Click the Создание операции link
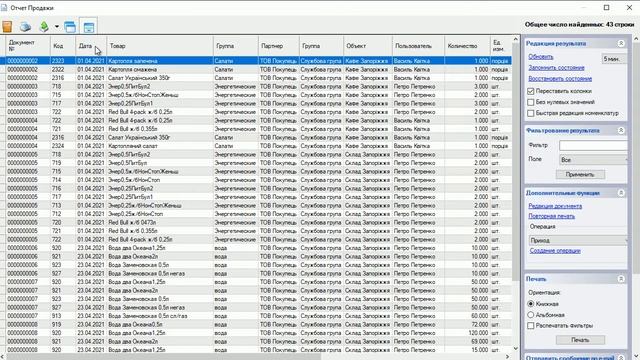This screenshot has width=640, height=360. tap(555, 251)
